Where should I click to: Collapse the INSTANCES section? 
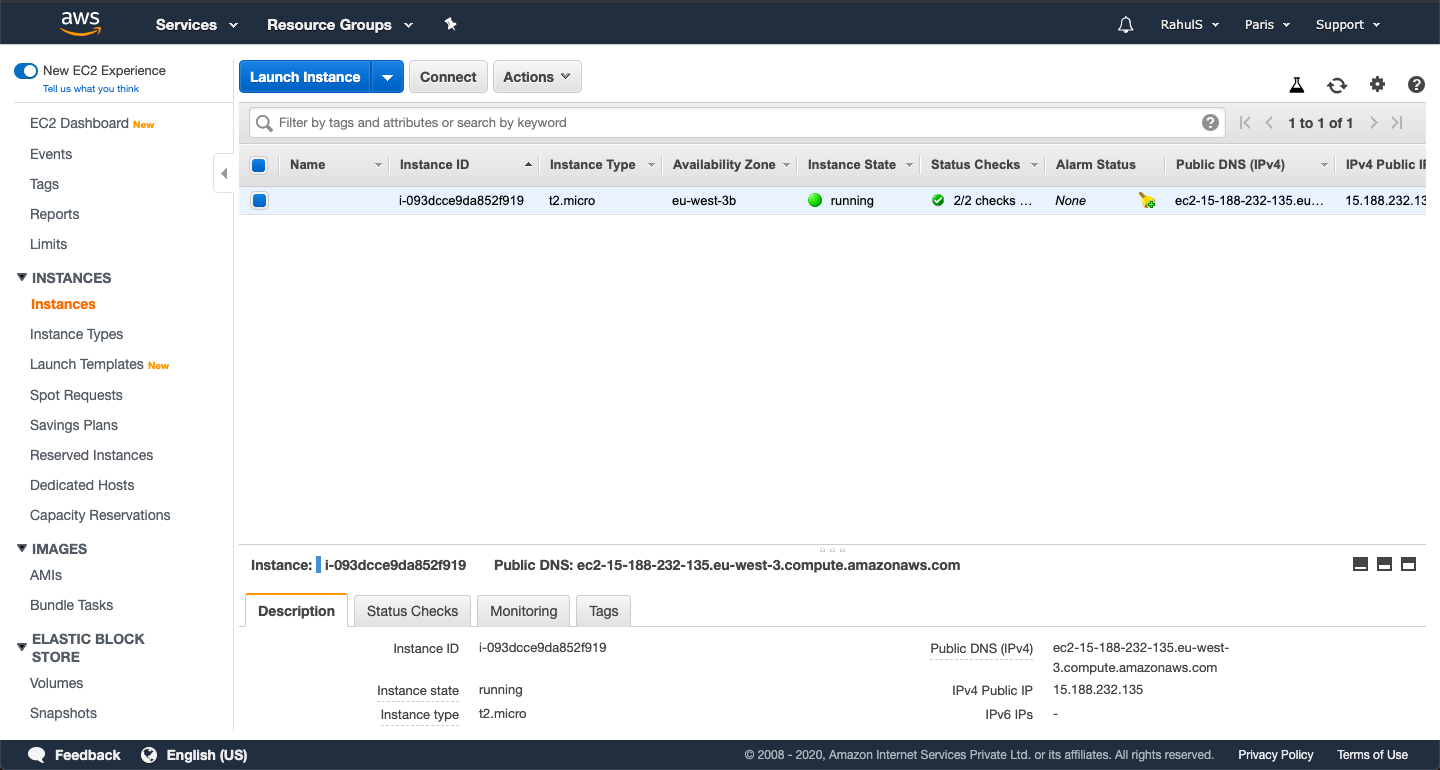click(x=22, y=277)
